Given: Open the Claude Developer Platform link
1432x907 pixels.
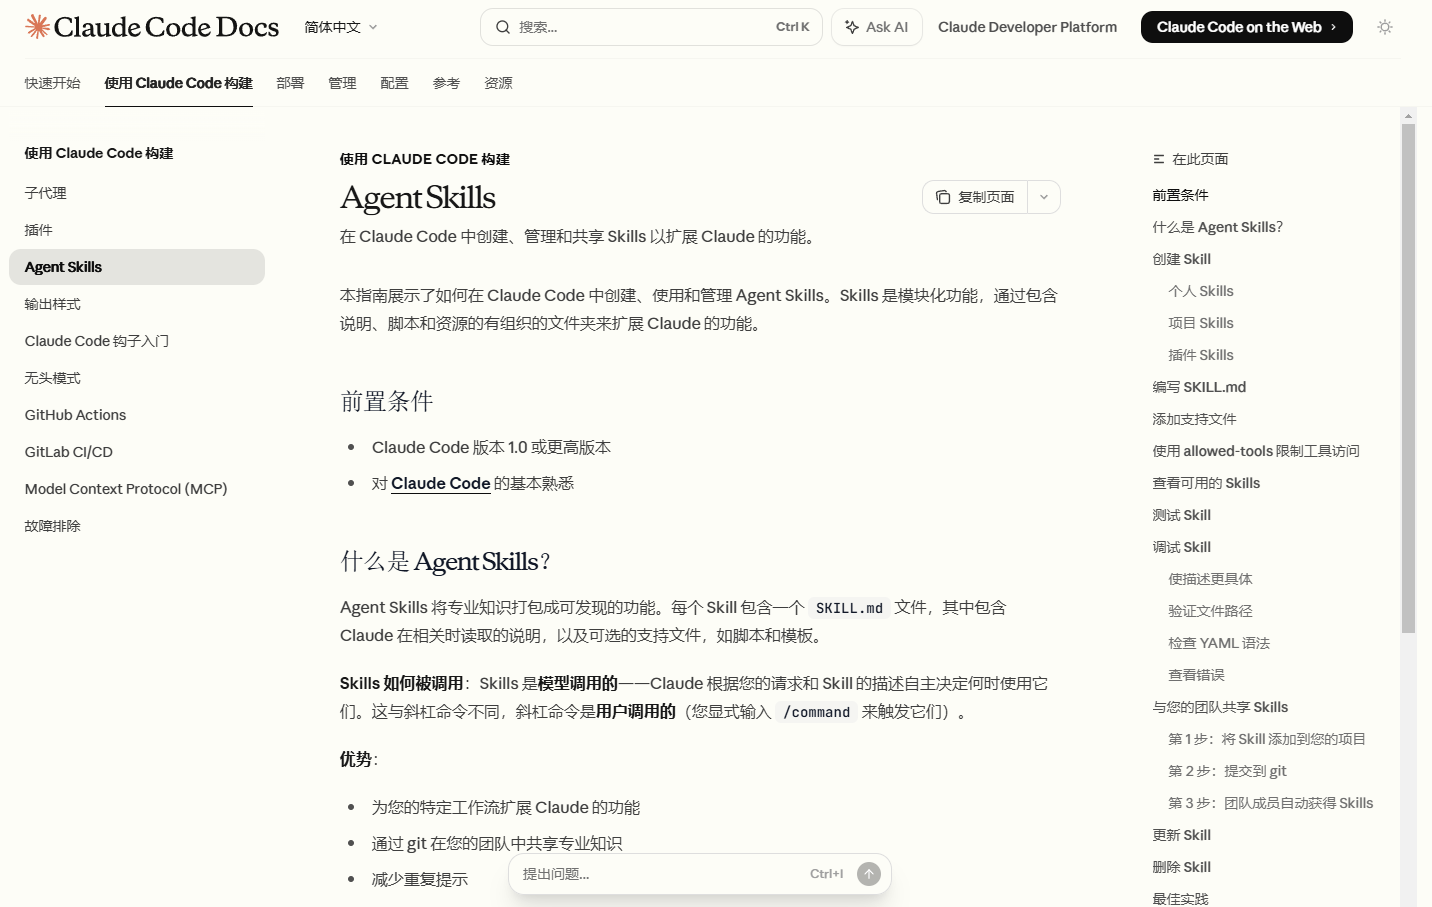Looking at the screenshot, I should point(1027,27).
